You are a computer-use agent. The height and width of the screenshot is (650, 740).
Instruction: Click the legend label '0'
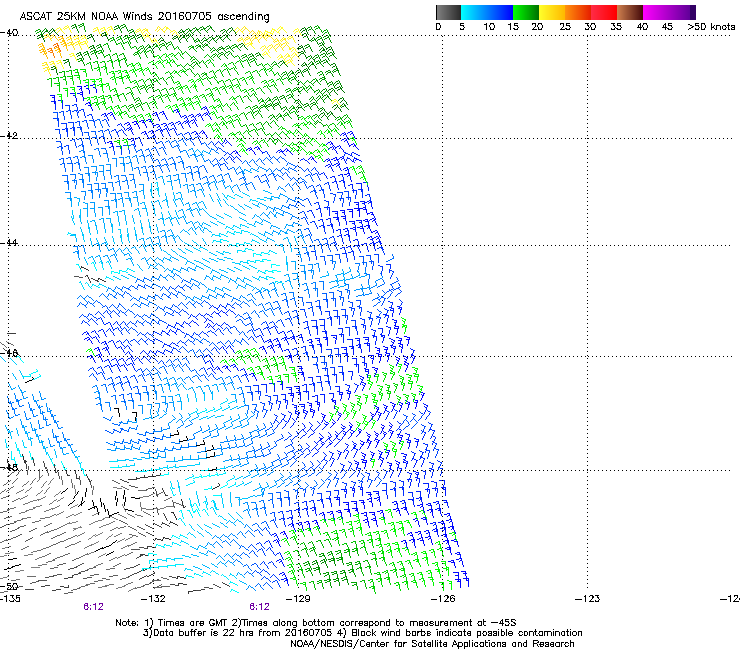click(x=438, y=26)
